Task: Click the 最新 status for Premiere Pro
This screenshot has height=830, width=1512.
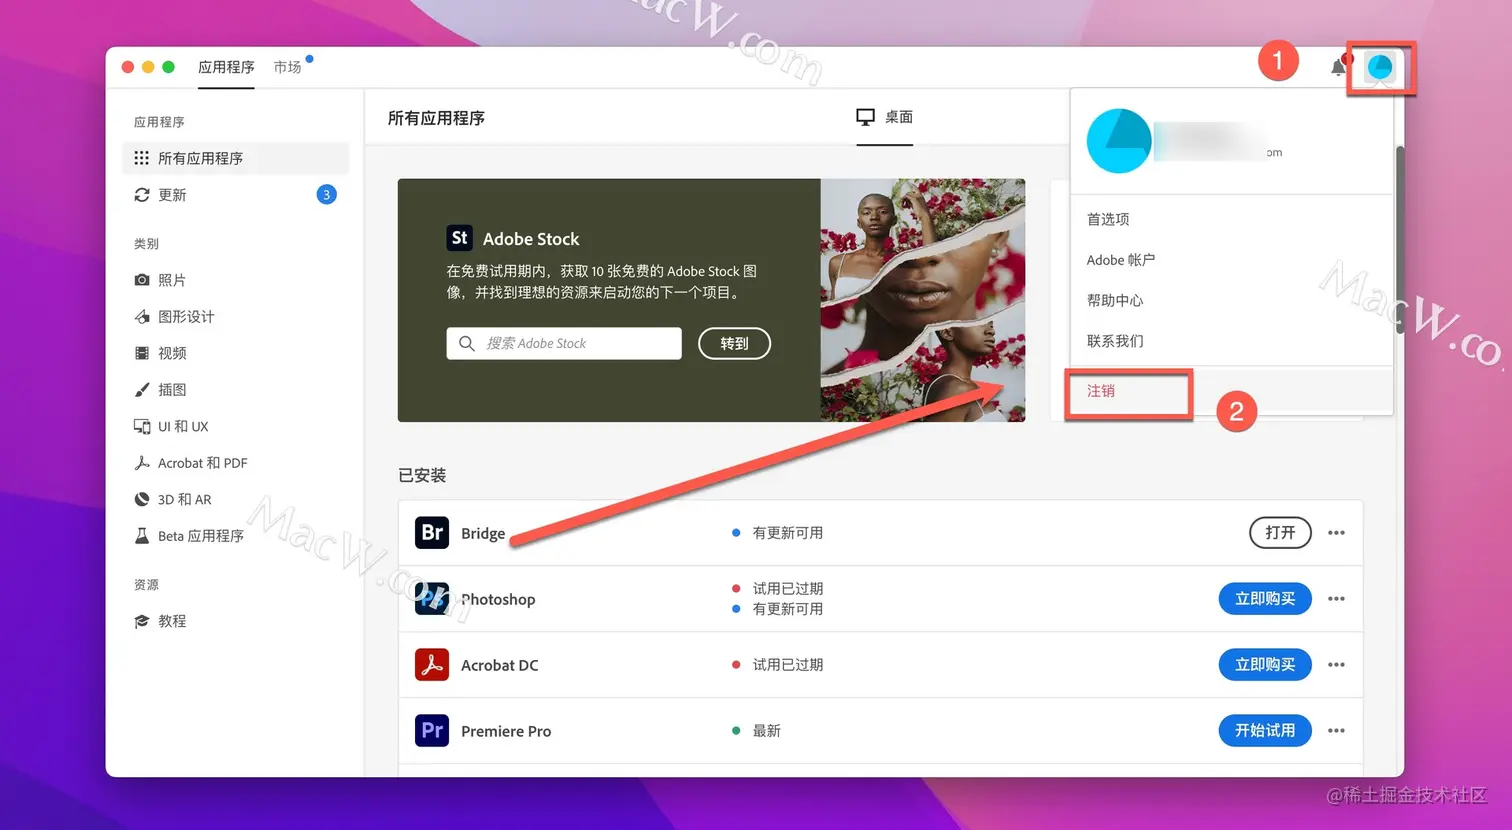Action: (766, 731)
